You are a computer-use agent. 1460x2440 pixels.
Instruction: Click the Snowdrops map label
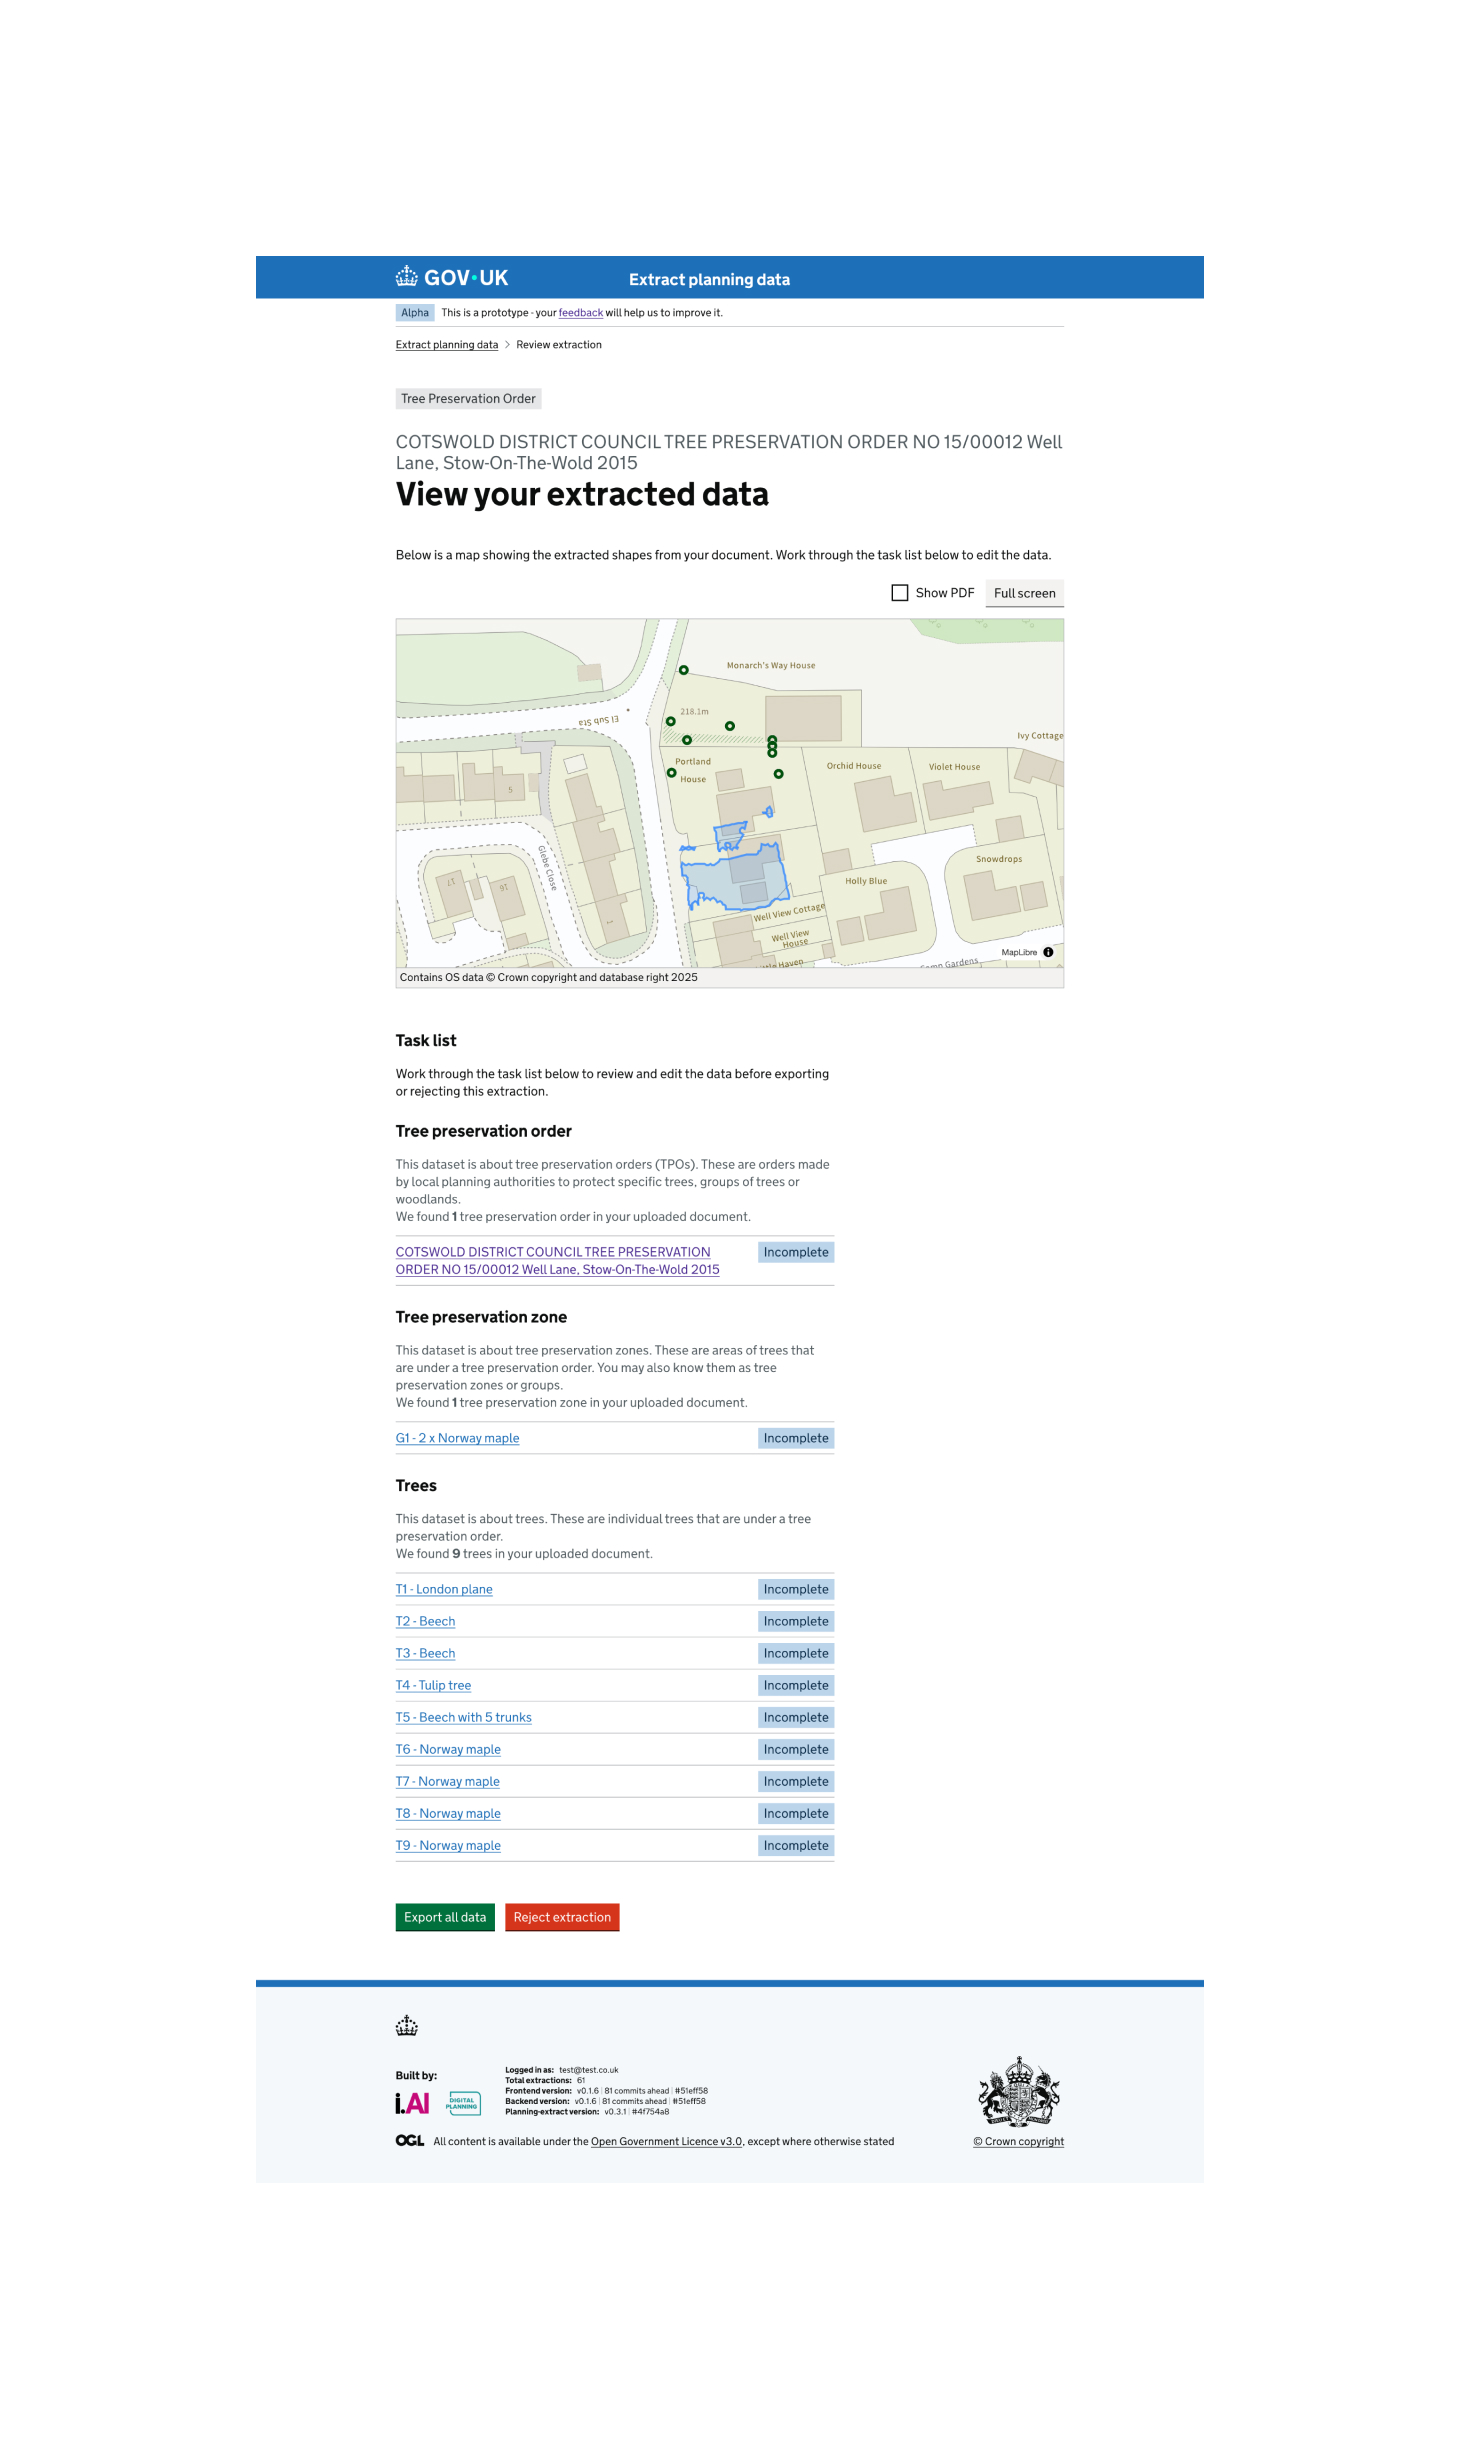point(999,859)
